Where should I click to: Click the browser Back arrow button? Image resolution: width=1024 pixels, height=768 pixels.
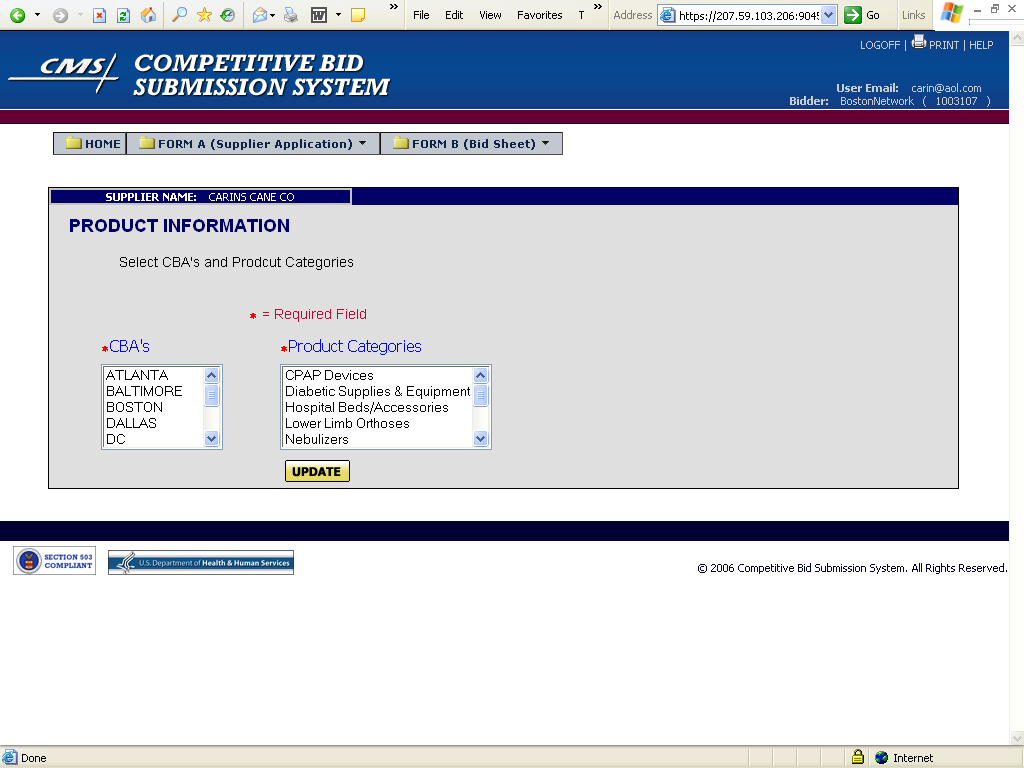click(x=18, y=15)
